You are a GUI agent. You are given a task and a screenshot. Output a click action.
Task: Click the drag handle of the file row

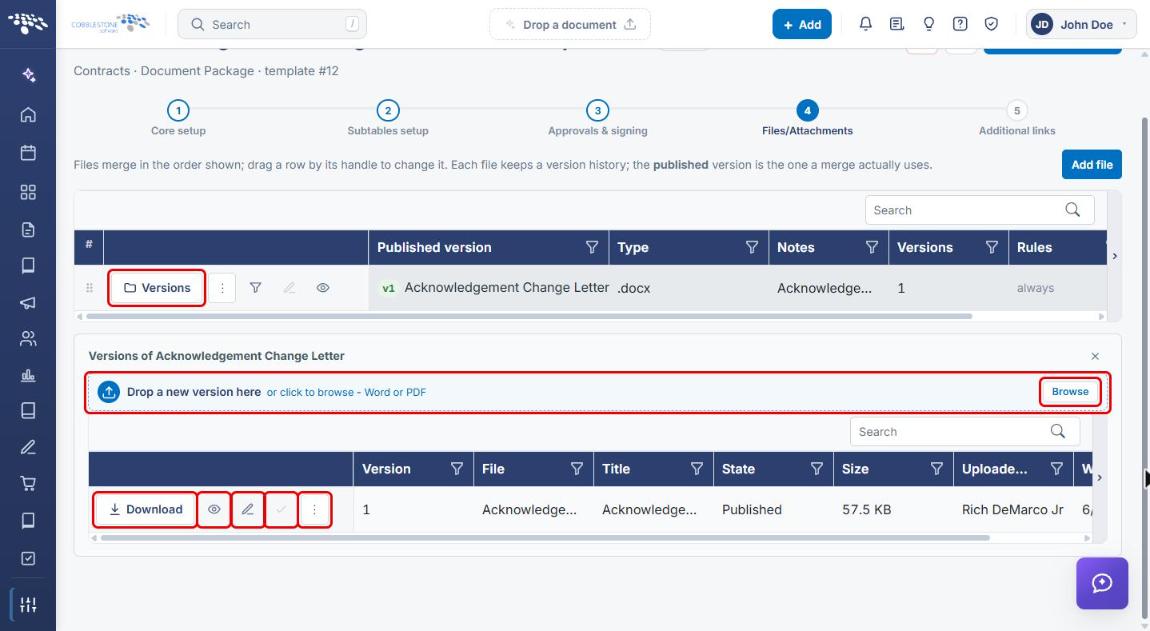tap(89, 288)
